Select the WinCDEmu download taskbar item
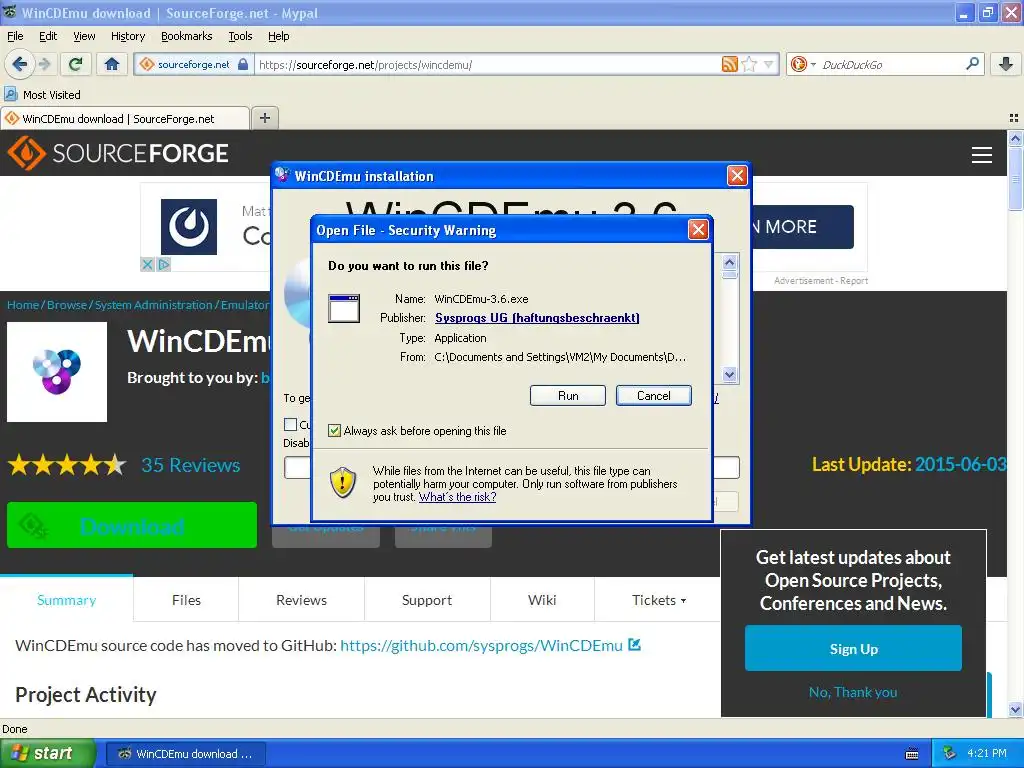This screenshot has width=1024, height=768. 185,754
